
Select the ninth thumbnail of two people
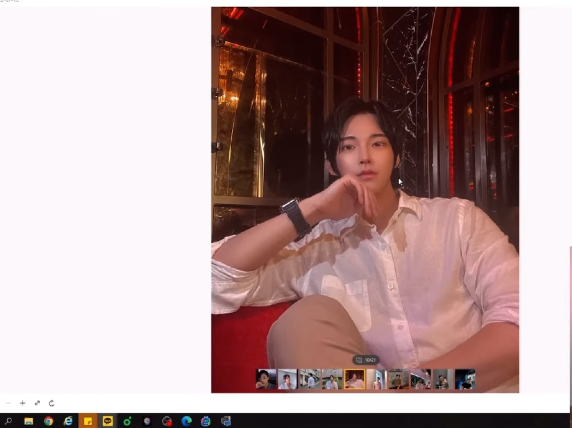(x=443, y=379)
